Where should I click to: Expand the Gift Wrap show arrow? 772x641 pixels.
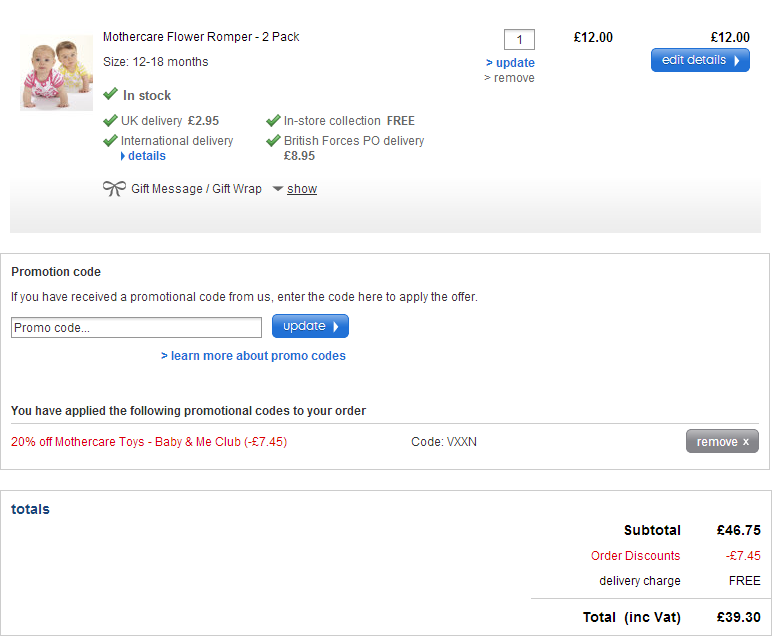278,189
